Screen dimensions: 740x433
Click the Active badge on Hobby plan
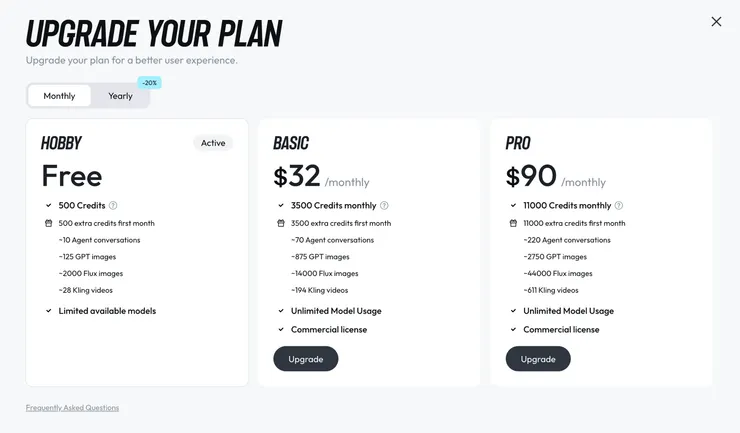pos(213,143)
